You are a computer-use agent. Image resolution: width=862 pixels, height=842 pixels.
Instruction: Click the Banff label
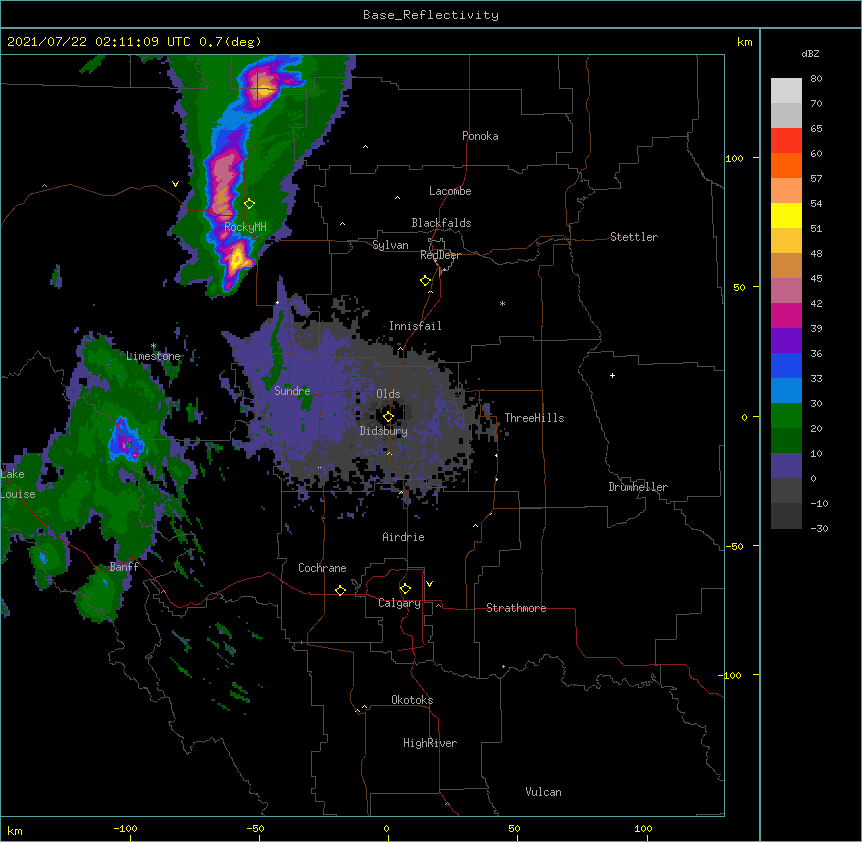click(124, 567)
